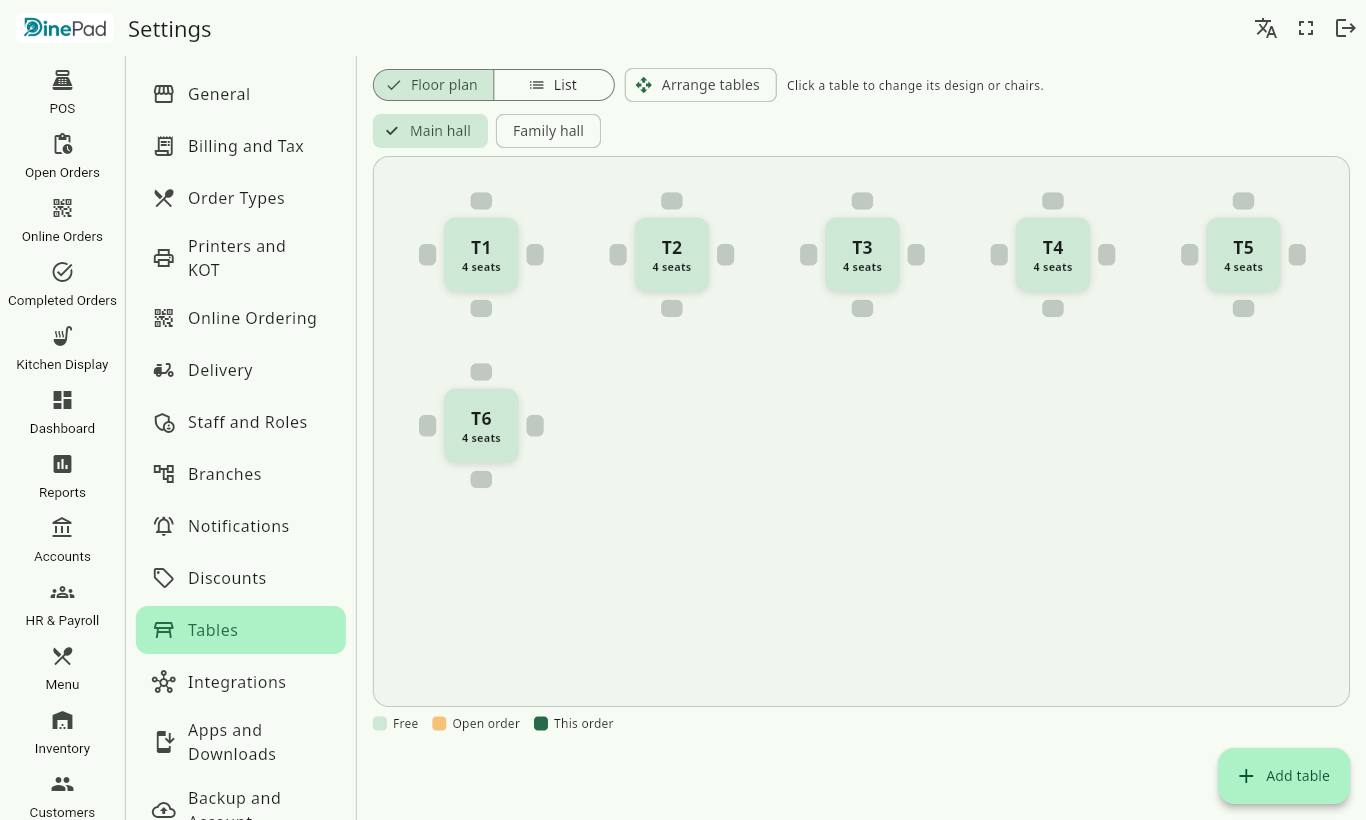Image resolution: width=1366 pixels, height=820 pixels.
Task: Switch view to List mode
Action: [x=554, y=85]
